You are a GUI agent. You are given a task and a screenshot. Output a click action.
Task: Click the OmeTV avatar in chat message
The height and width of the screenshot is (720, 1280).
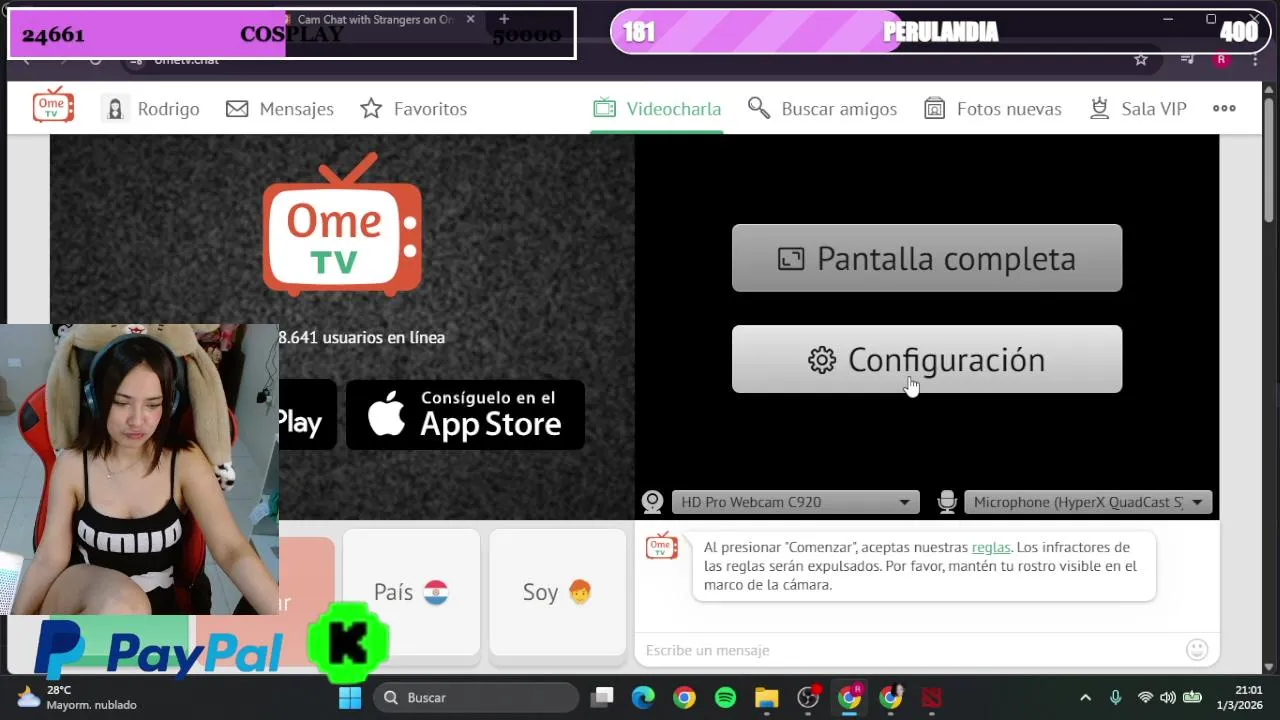pos(661,546)
